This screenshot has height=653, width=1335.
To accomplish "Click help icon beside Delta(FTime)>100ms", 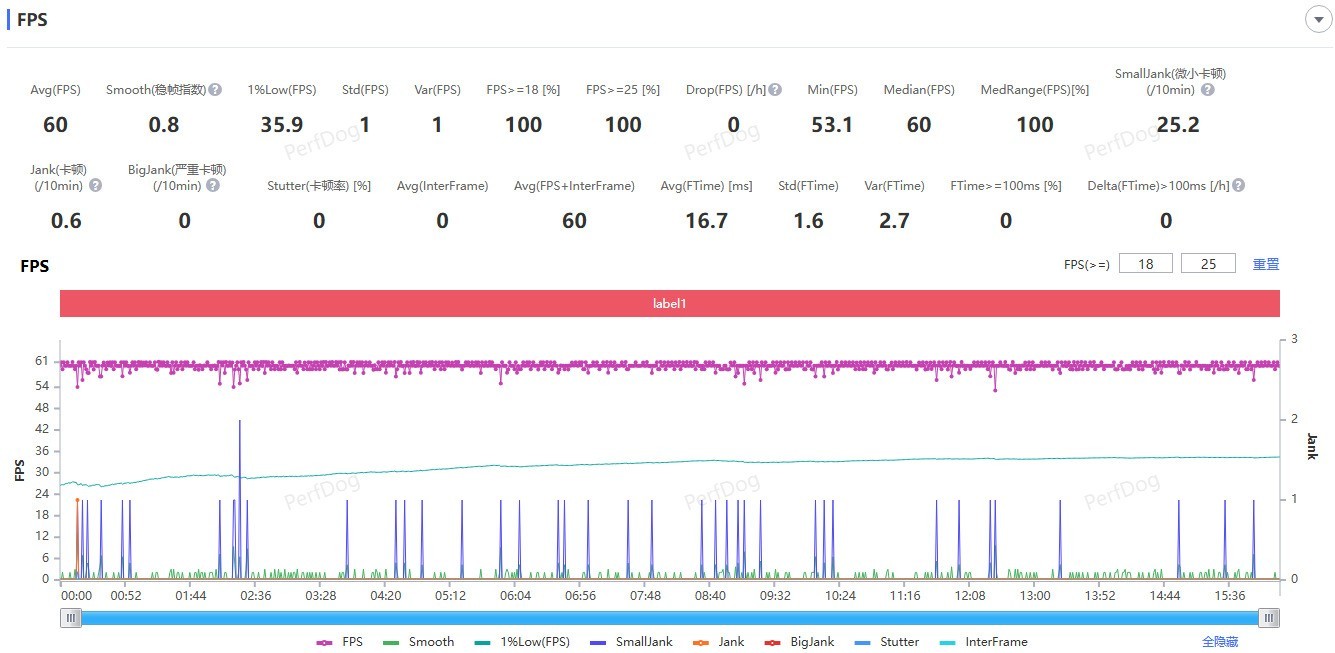I will point(1238,185).
